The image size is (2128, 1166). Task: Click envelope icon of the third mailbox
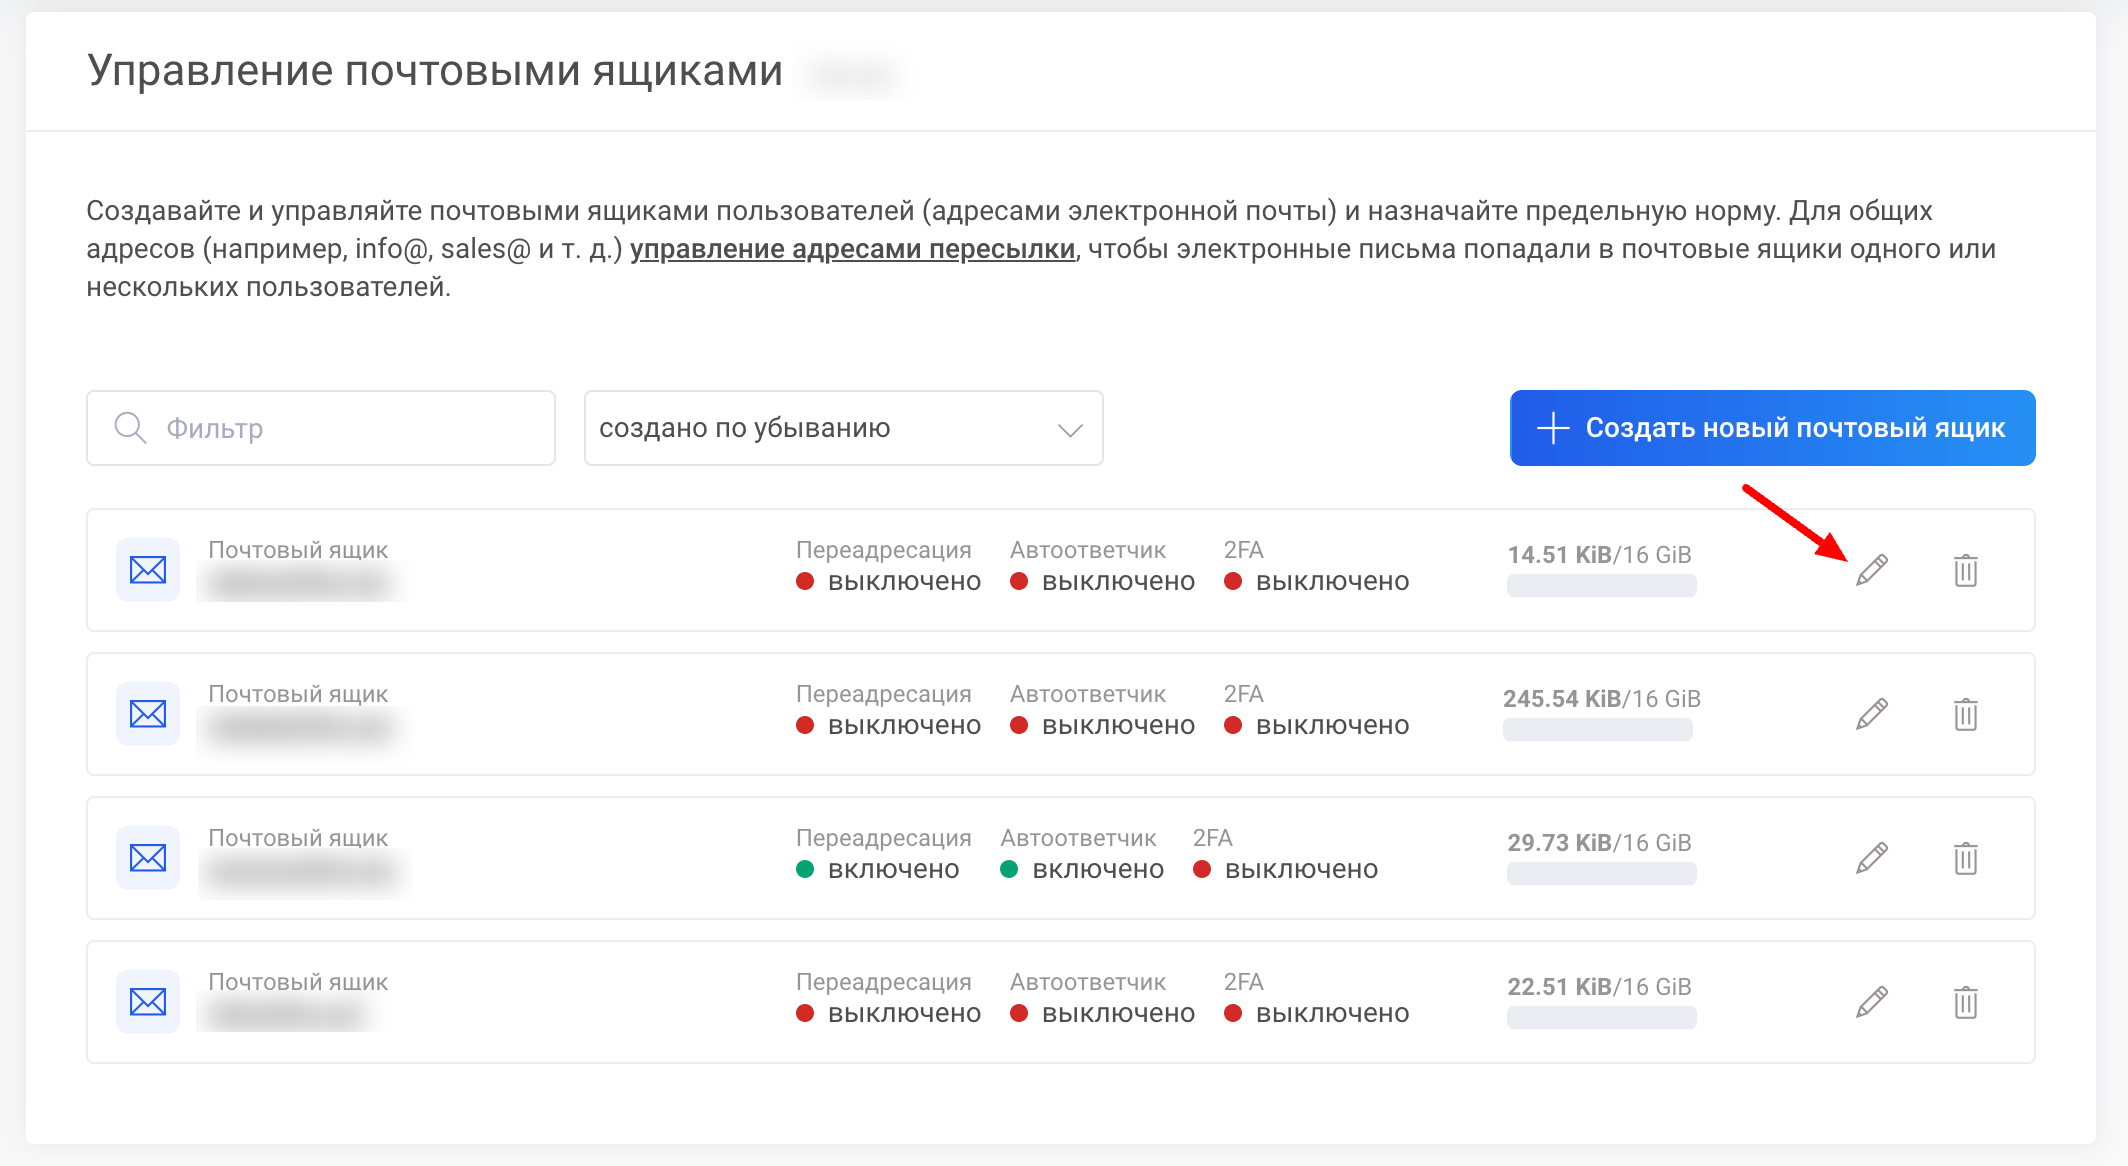[x=148, y=858]
